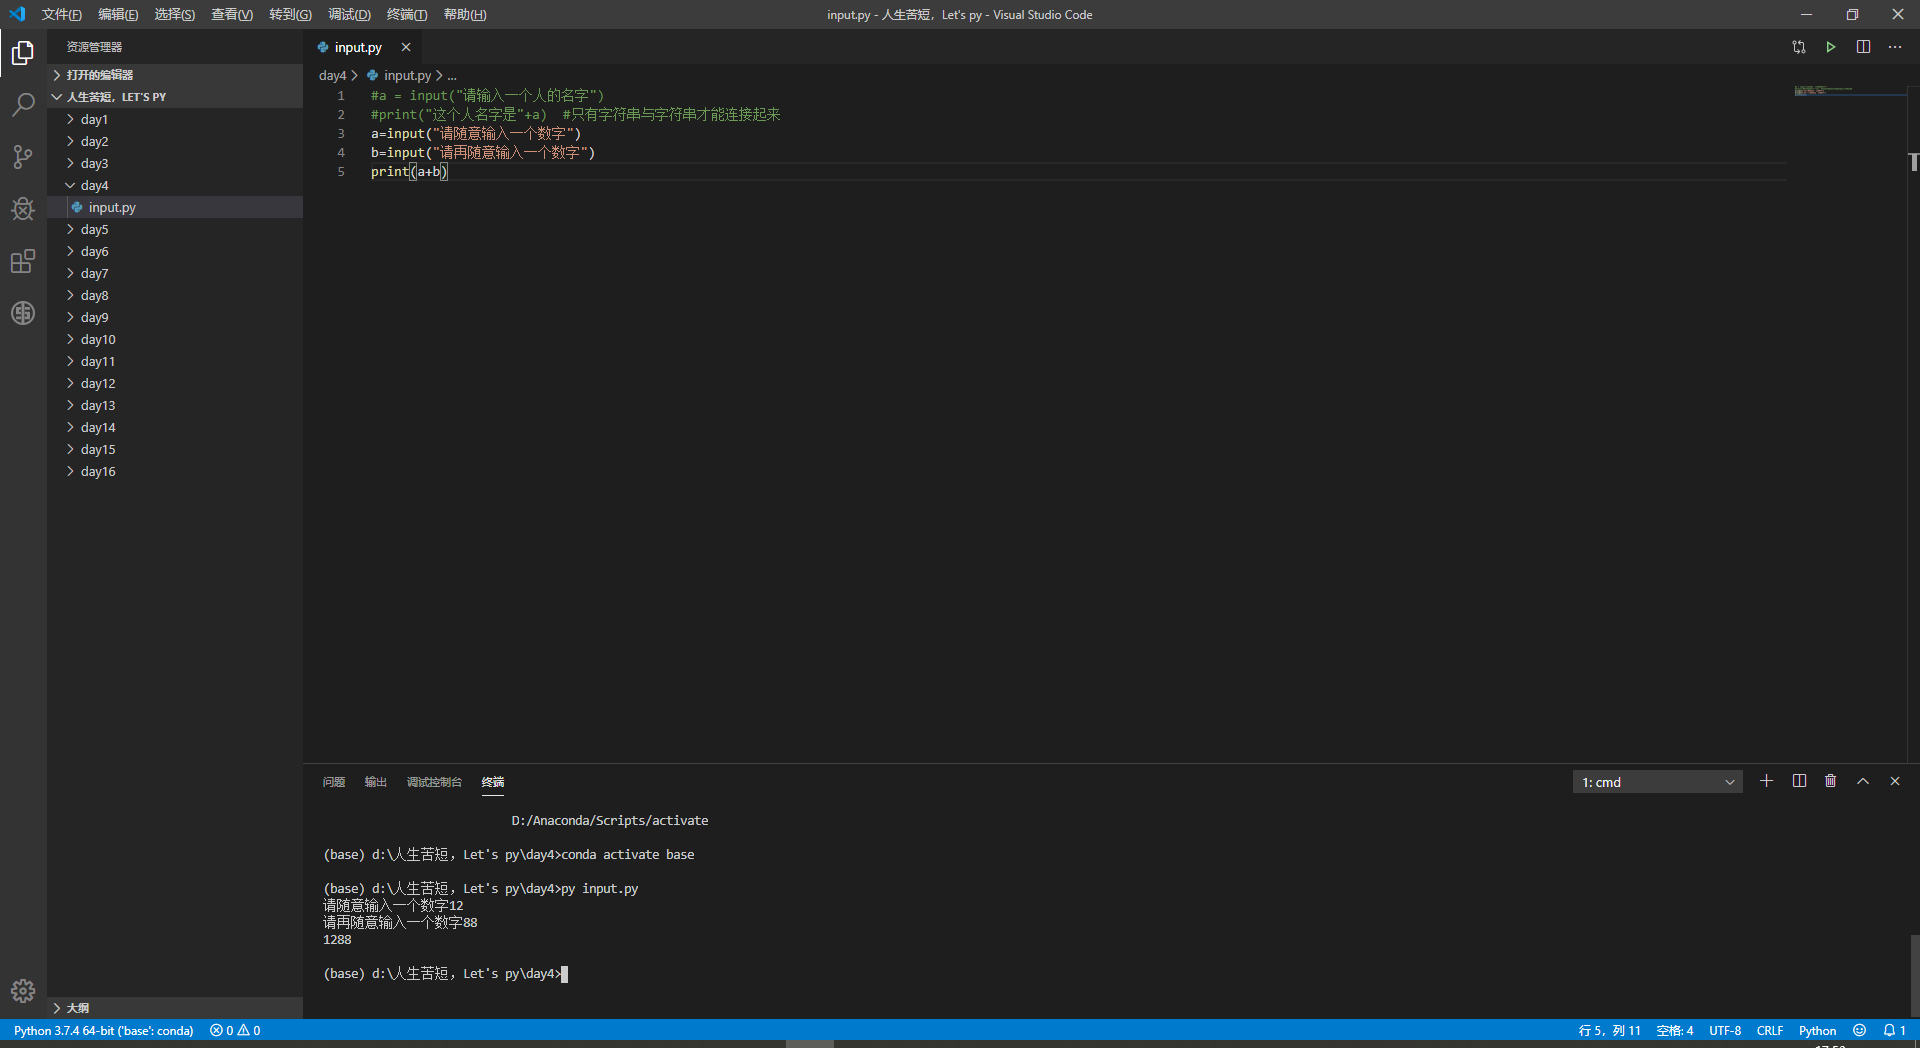Click day4 in the breadcrumb

(332, 75)
